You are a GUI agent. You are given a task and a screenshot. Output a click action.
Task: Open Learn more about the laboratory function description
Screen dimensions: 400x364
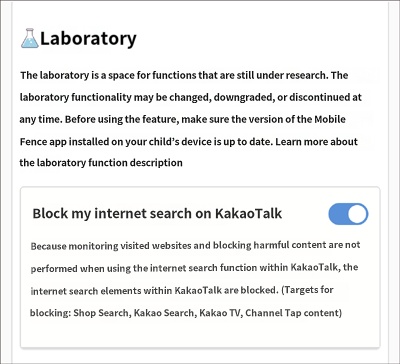(x=188, y=152)
